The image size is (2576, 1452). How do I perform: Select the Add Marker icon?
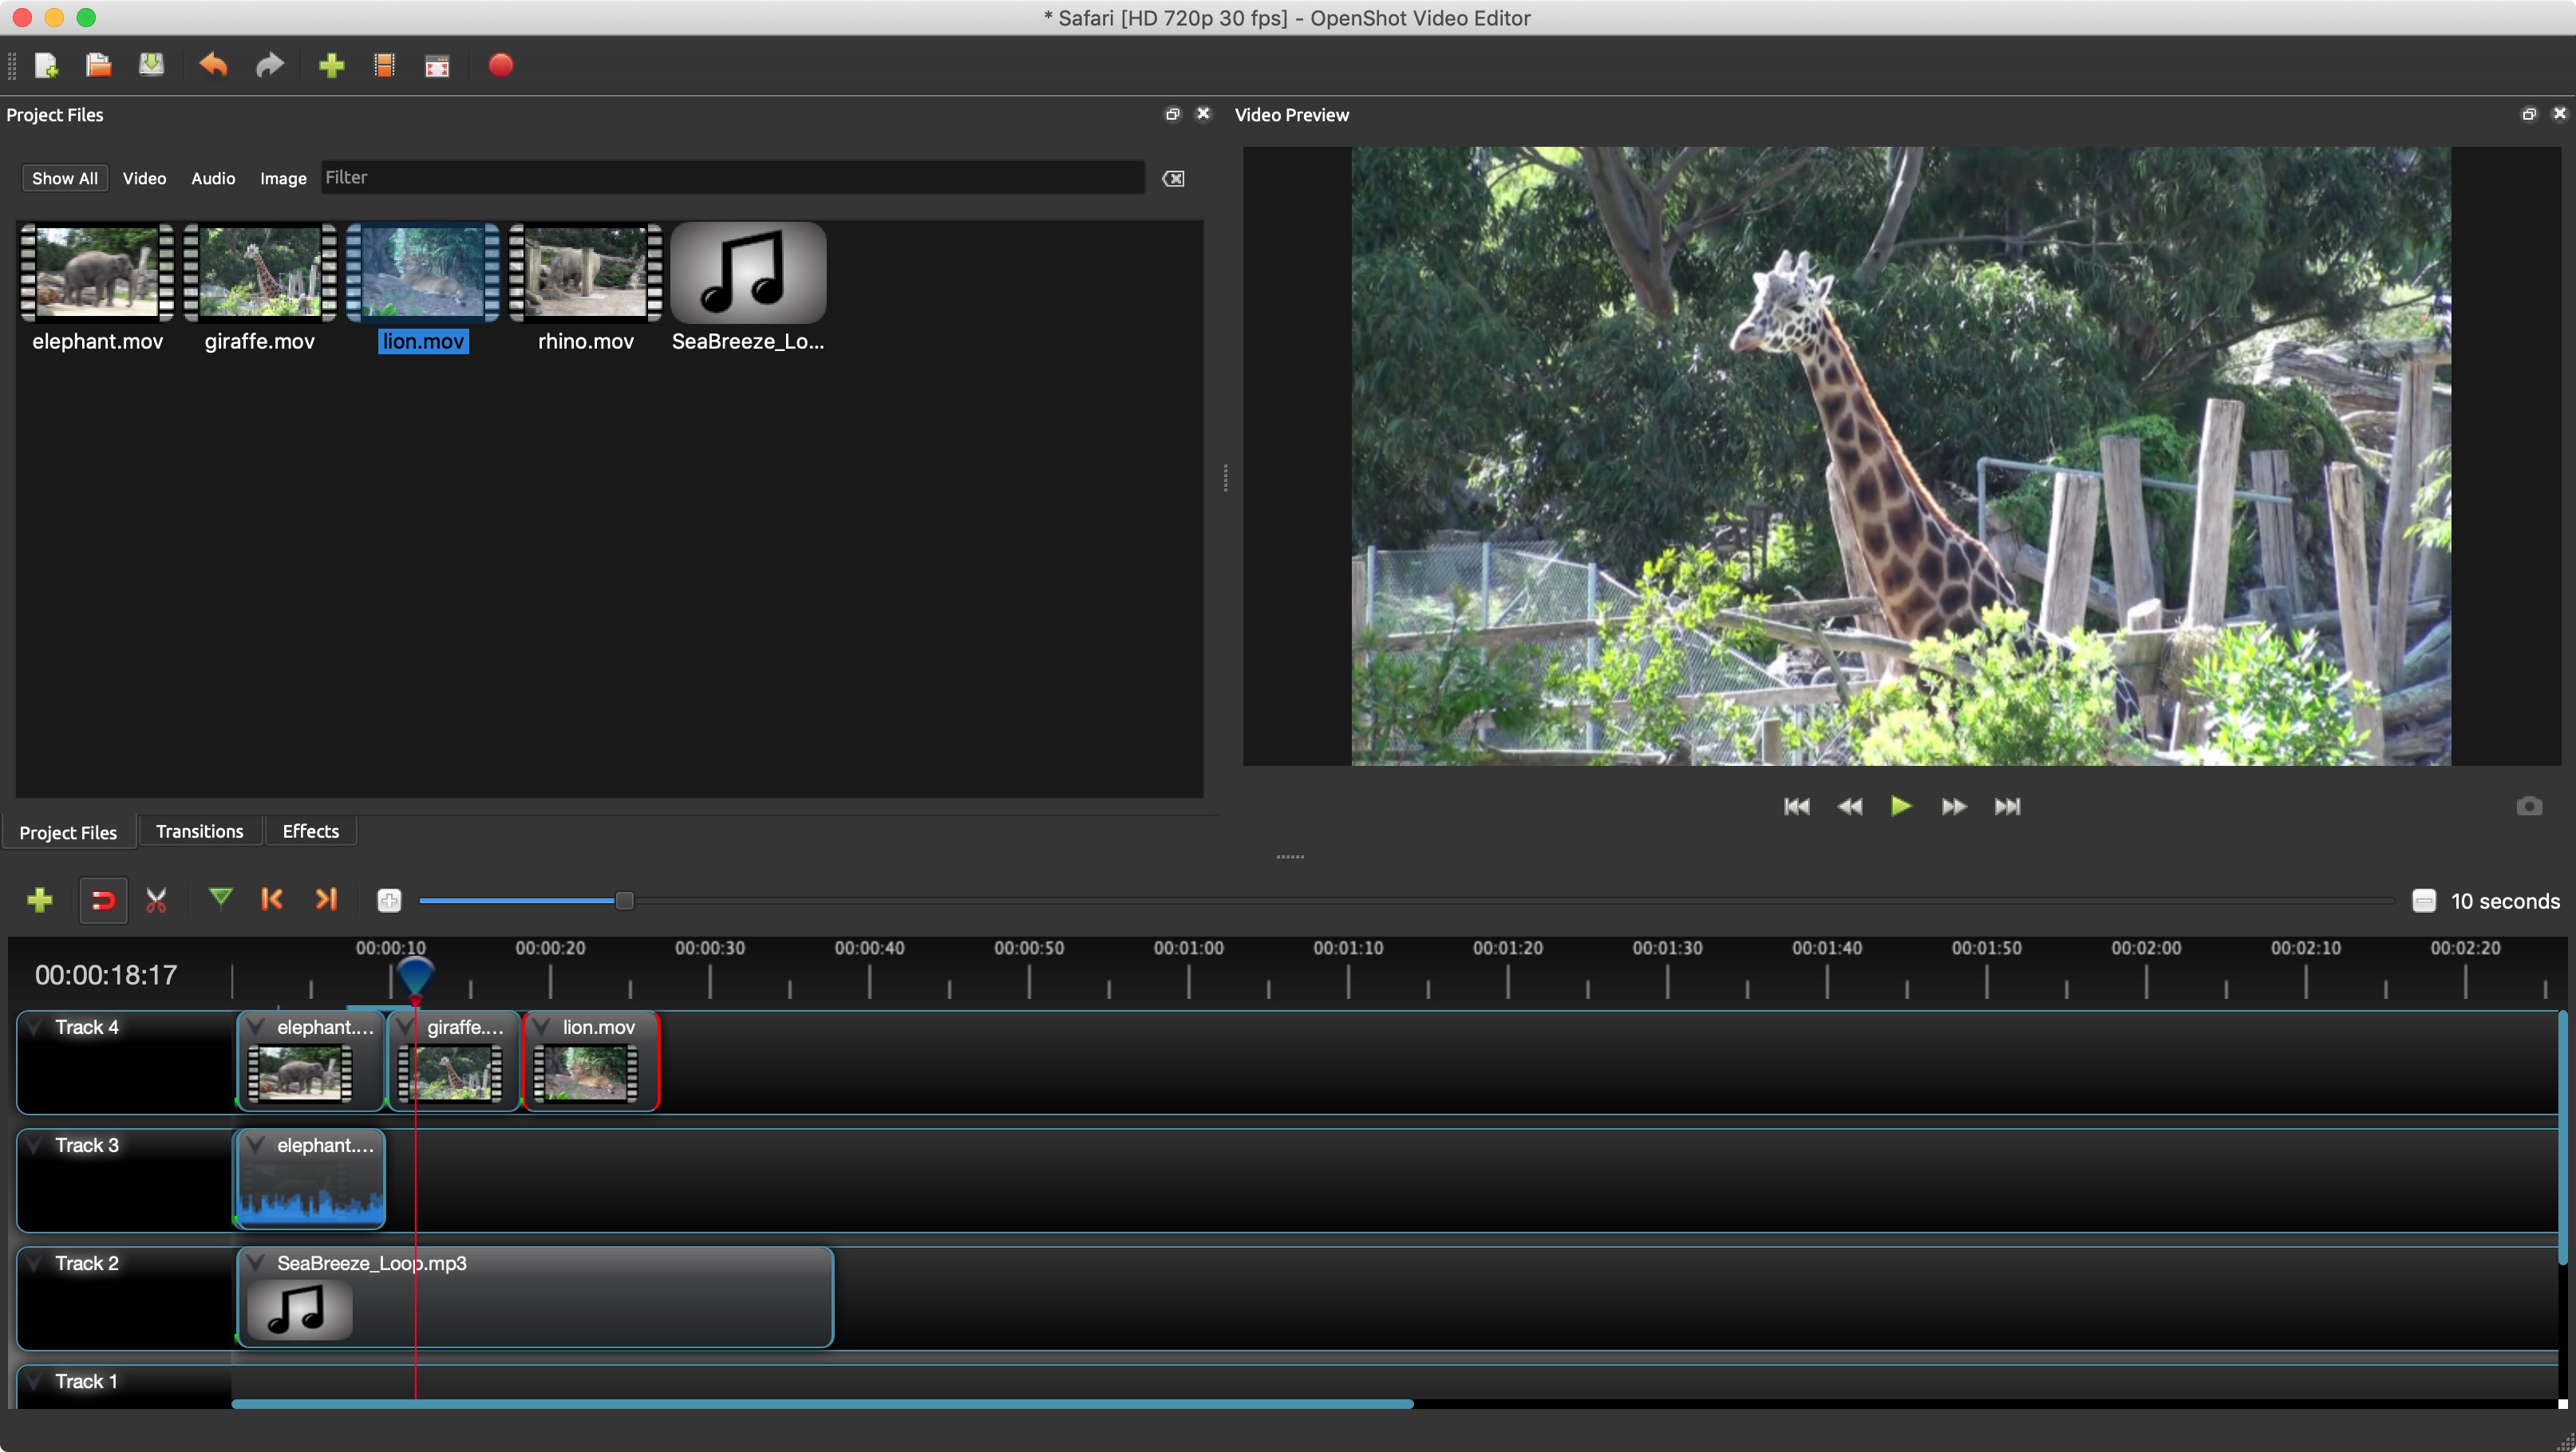(x=219, y=900)
